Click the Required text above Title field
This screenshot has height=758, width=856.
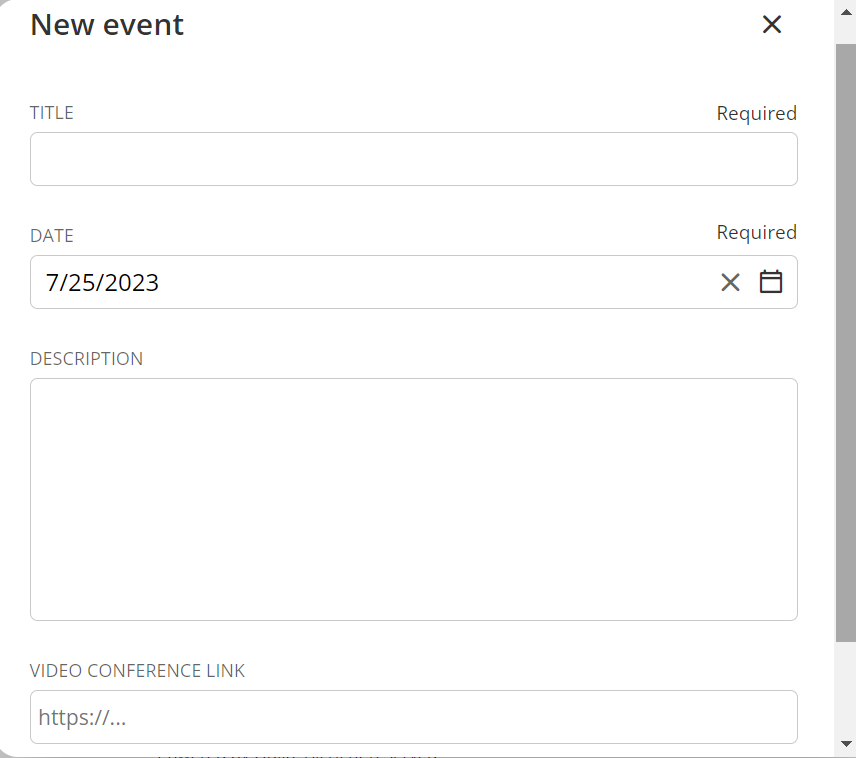coord(756,114)
